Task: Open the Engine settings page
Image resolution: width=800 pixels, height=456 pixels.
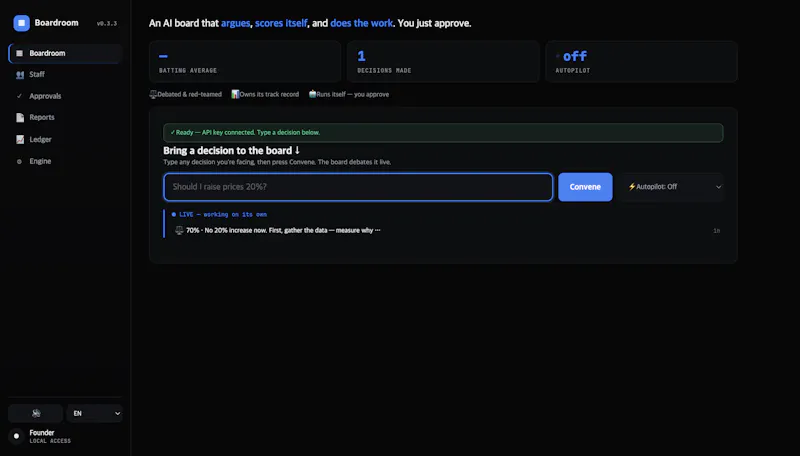Action: point(65,161)
